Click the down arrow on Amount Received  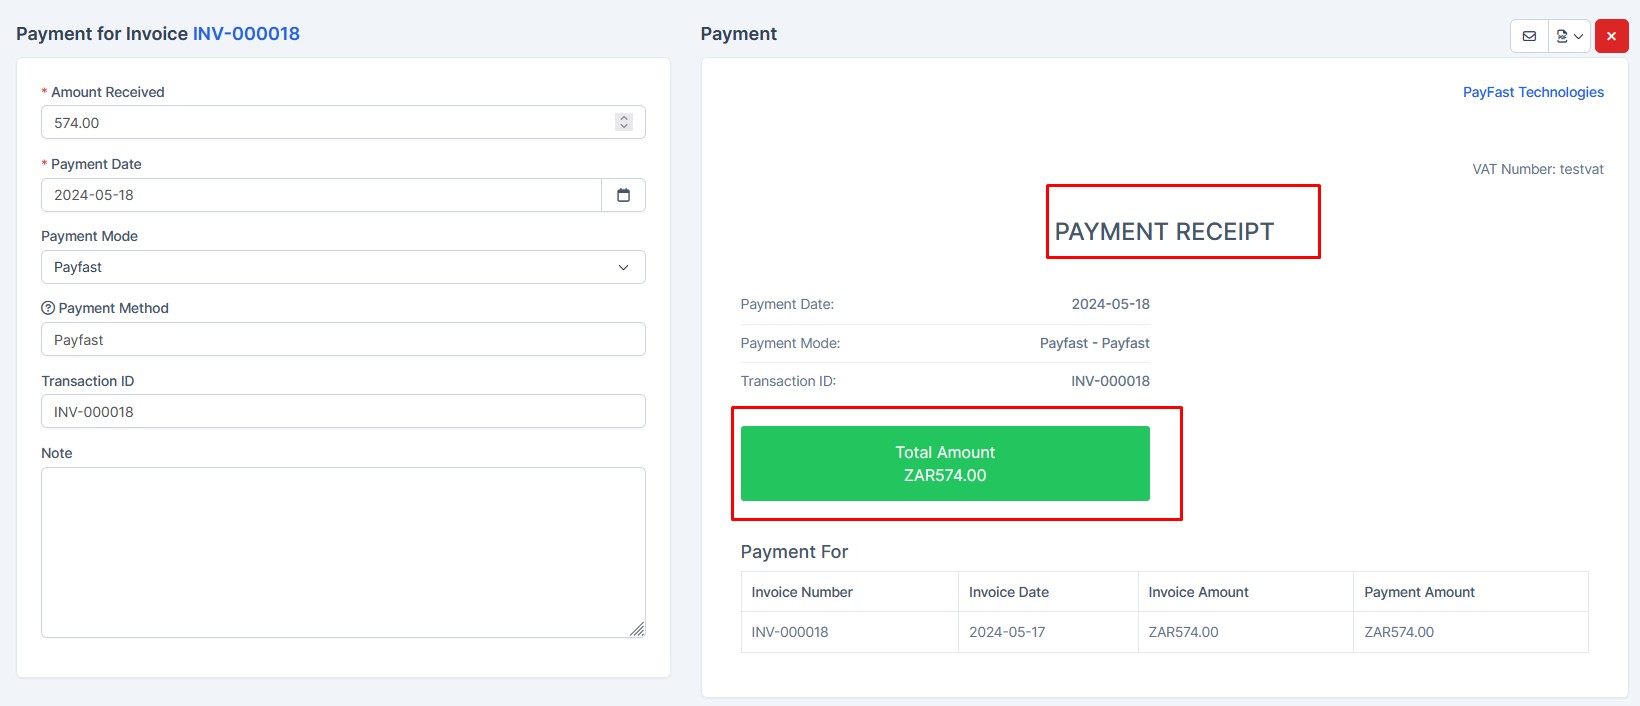pyautogui.click(x=624, y=127)
